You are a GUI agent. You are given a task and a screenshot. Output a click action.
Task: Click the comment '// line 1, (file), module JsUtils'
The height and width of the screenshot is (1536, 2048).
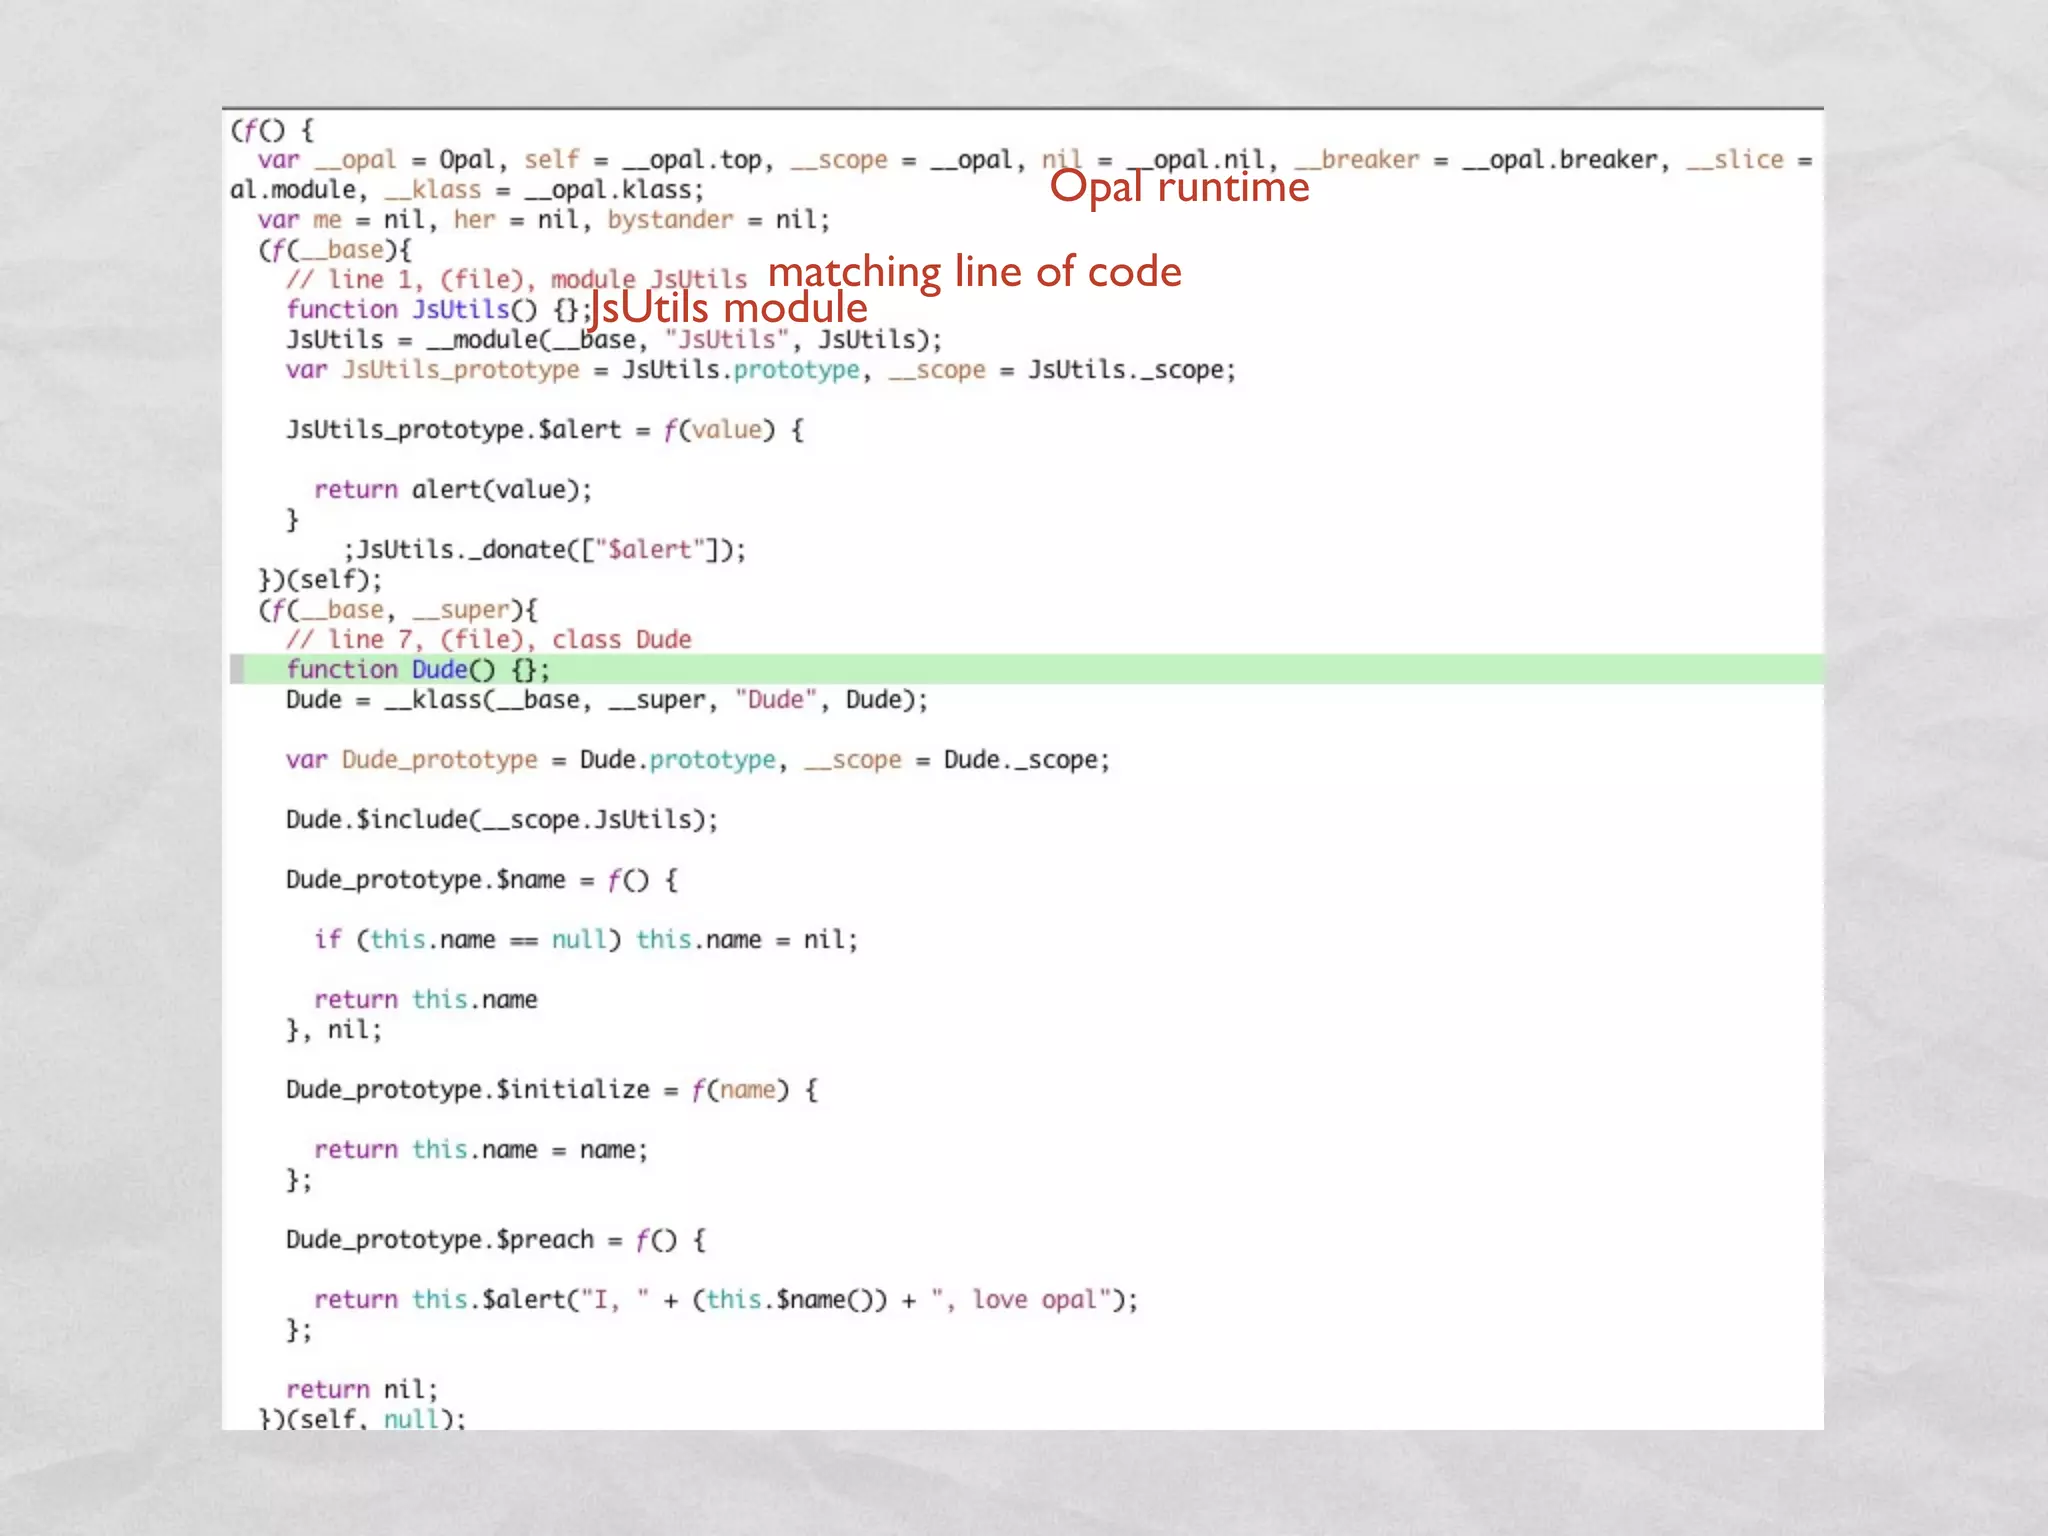pyautogui.click(x=516, y=279)
